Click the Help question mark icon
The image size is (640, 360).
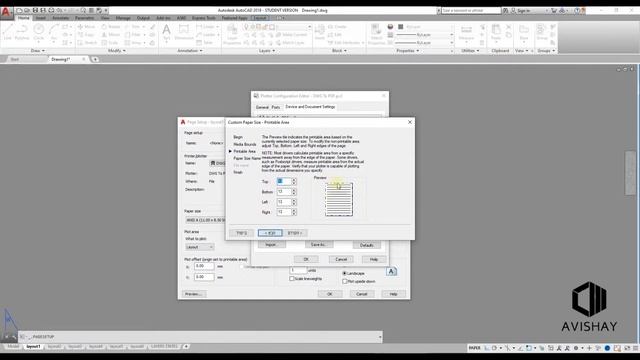tap(577, 11)
